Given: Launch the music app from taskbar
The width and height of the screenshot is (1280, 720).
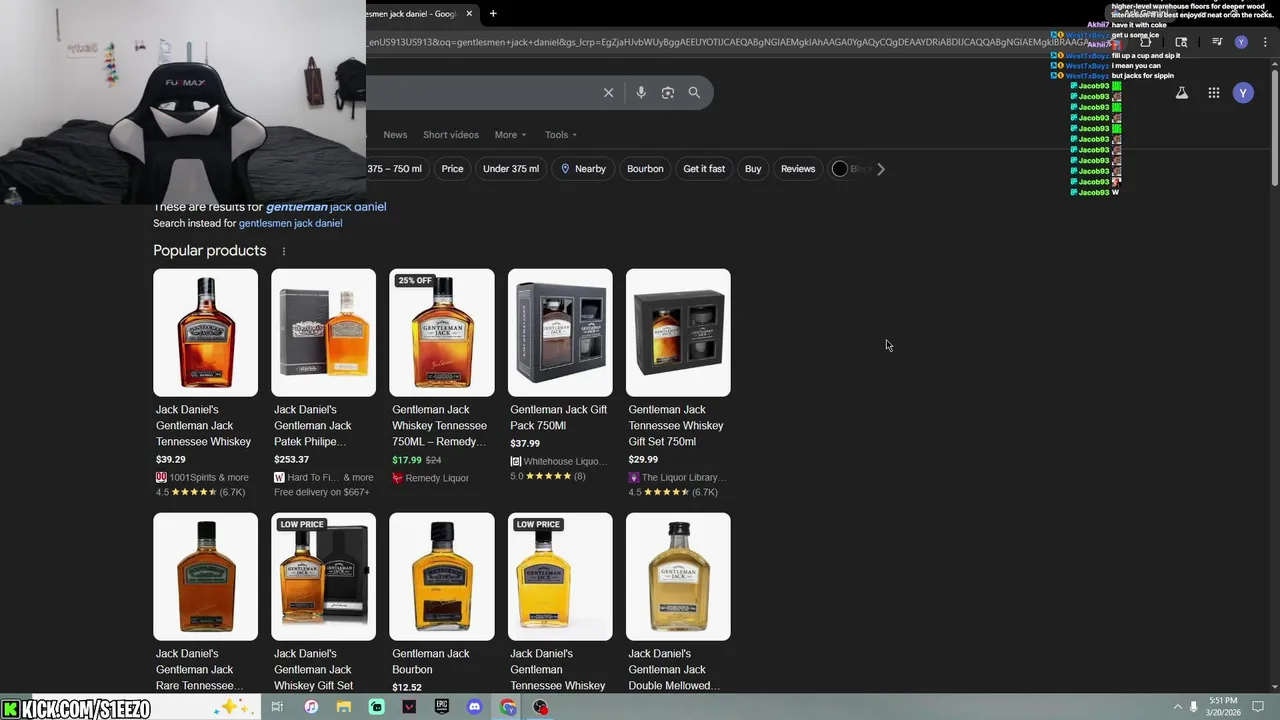Looking at the screenshot, I should [x=311, y=707].
